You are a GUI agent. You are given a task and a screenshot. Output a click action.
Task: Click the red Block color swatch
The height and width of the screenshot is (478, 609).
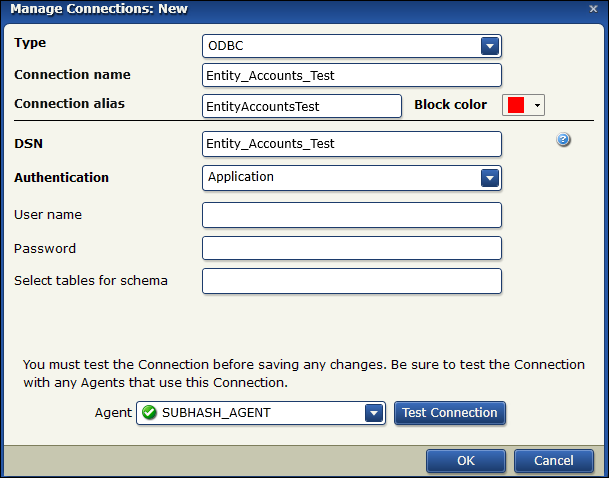tap(517, 106)
